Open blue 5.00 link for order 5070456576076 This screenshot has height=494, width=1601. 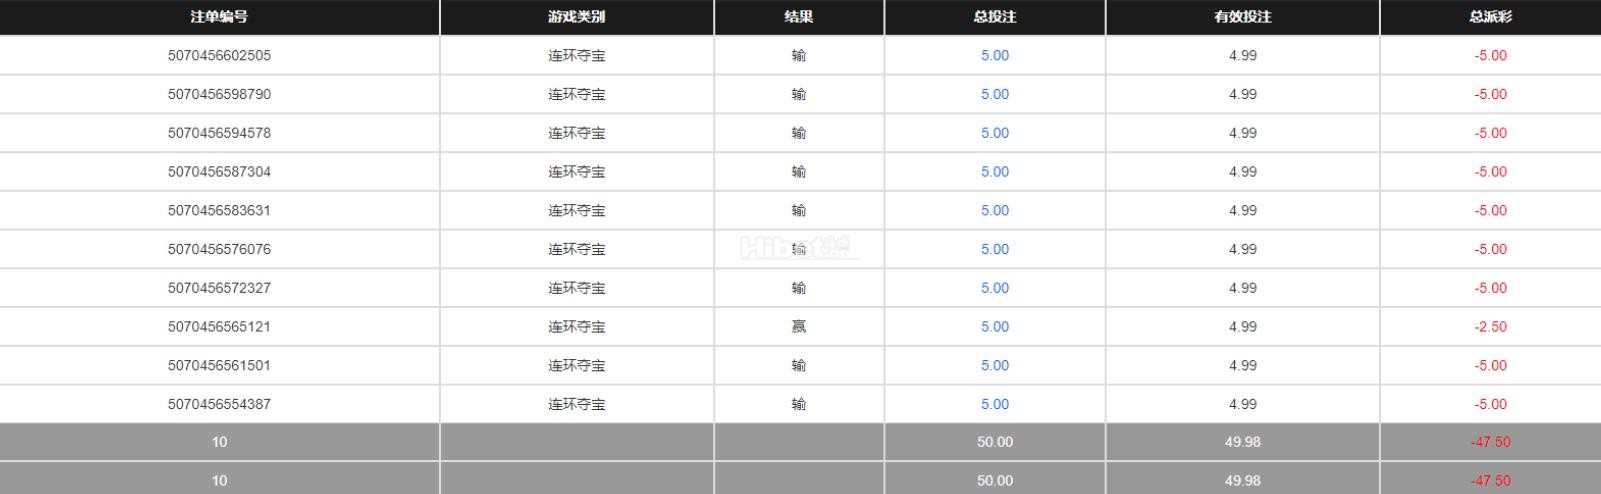click(994, 249)
